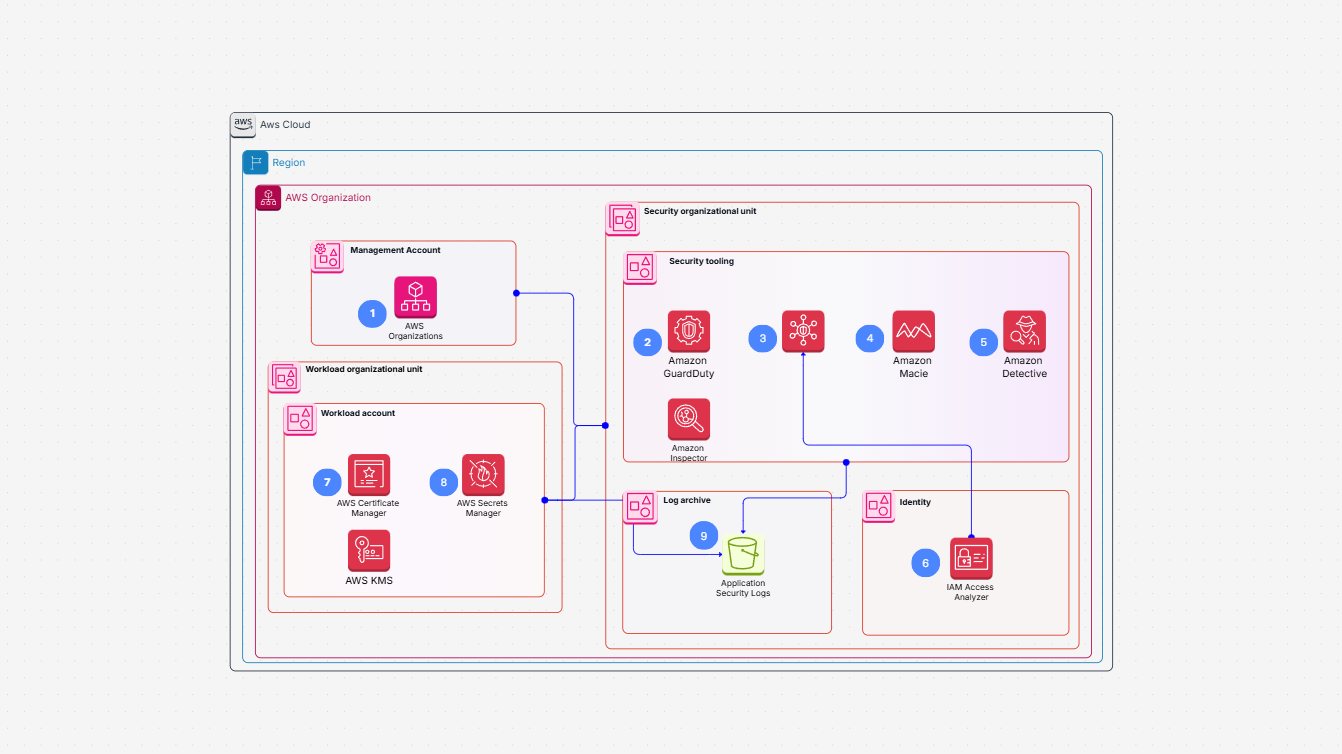Select the 'Log archive' title text

[x=687, y=499]
